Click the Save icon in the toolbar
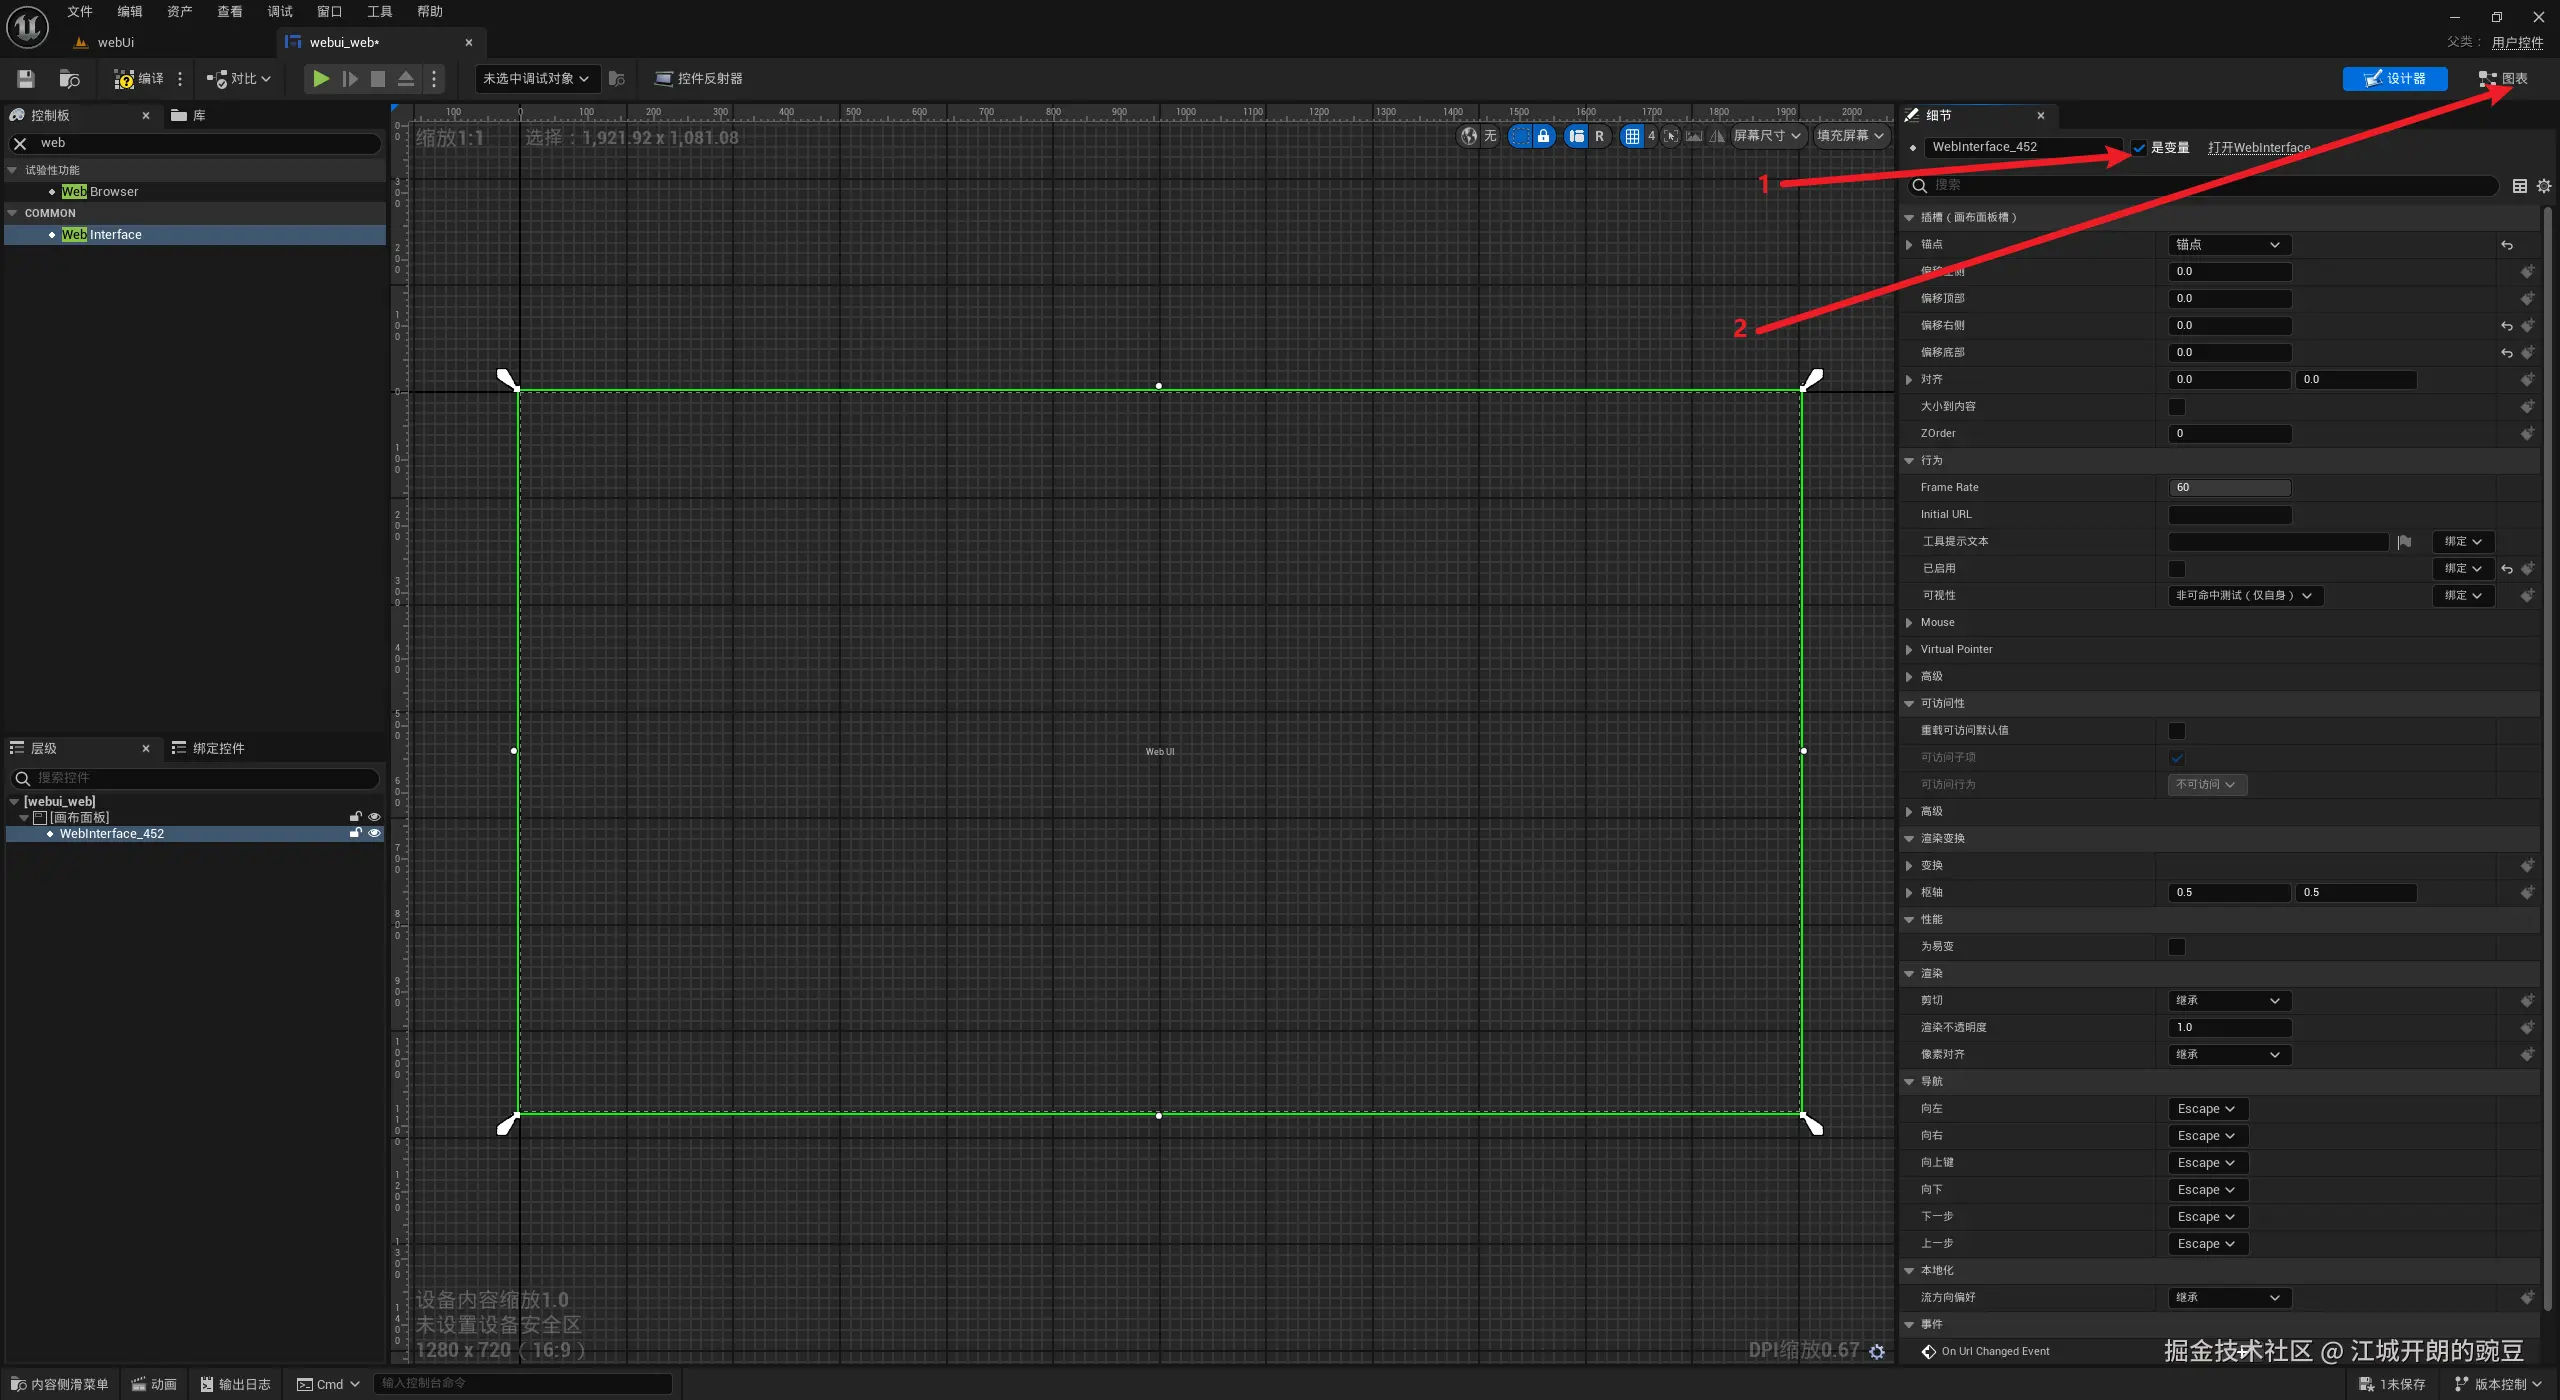 click(26, 78)
